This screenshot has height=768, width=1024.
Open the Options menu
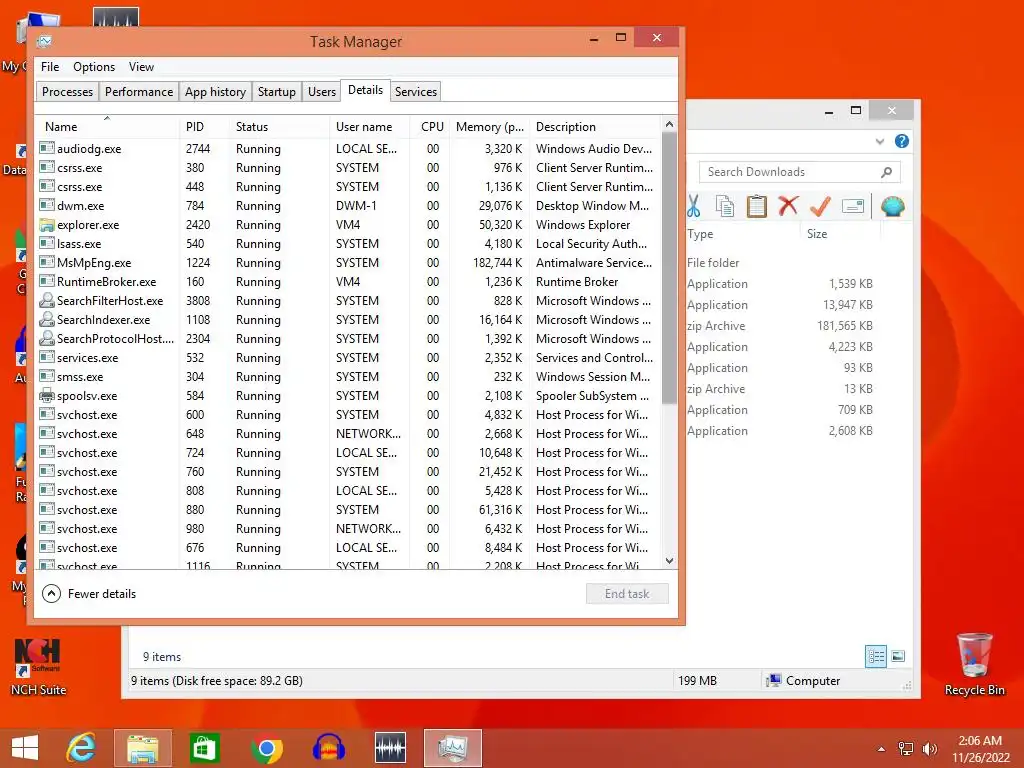click(94, 67)
